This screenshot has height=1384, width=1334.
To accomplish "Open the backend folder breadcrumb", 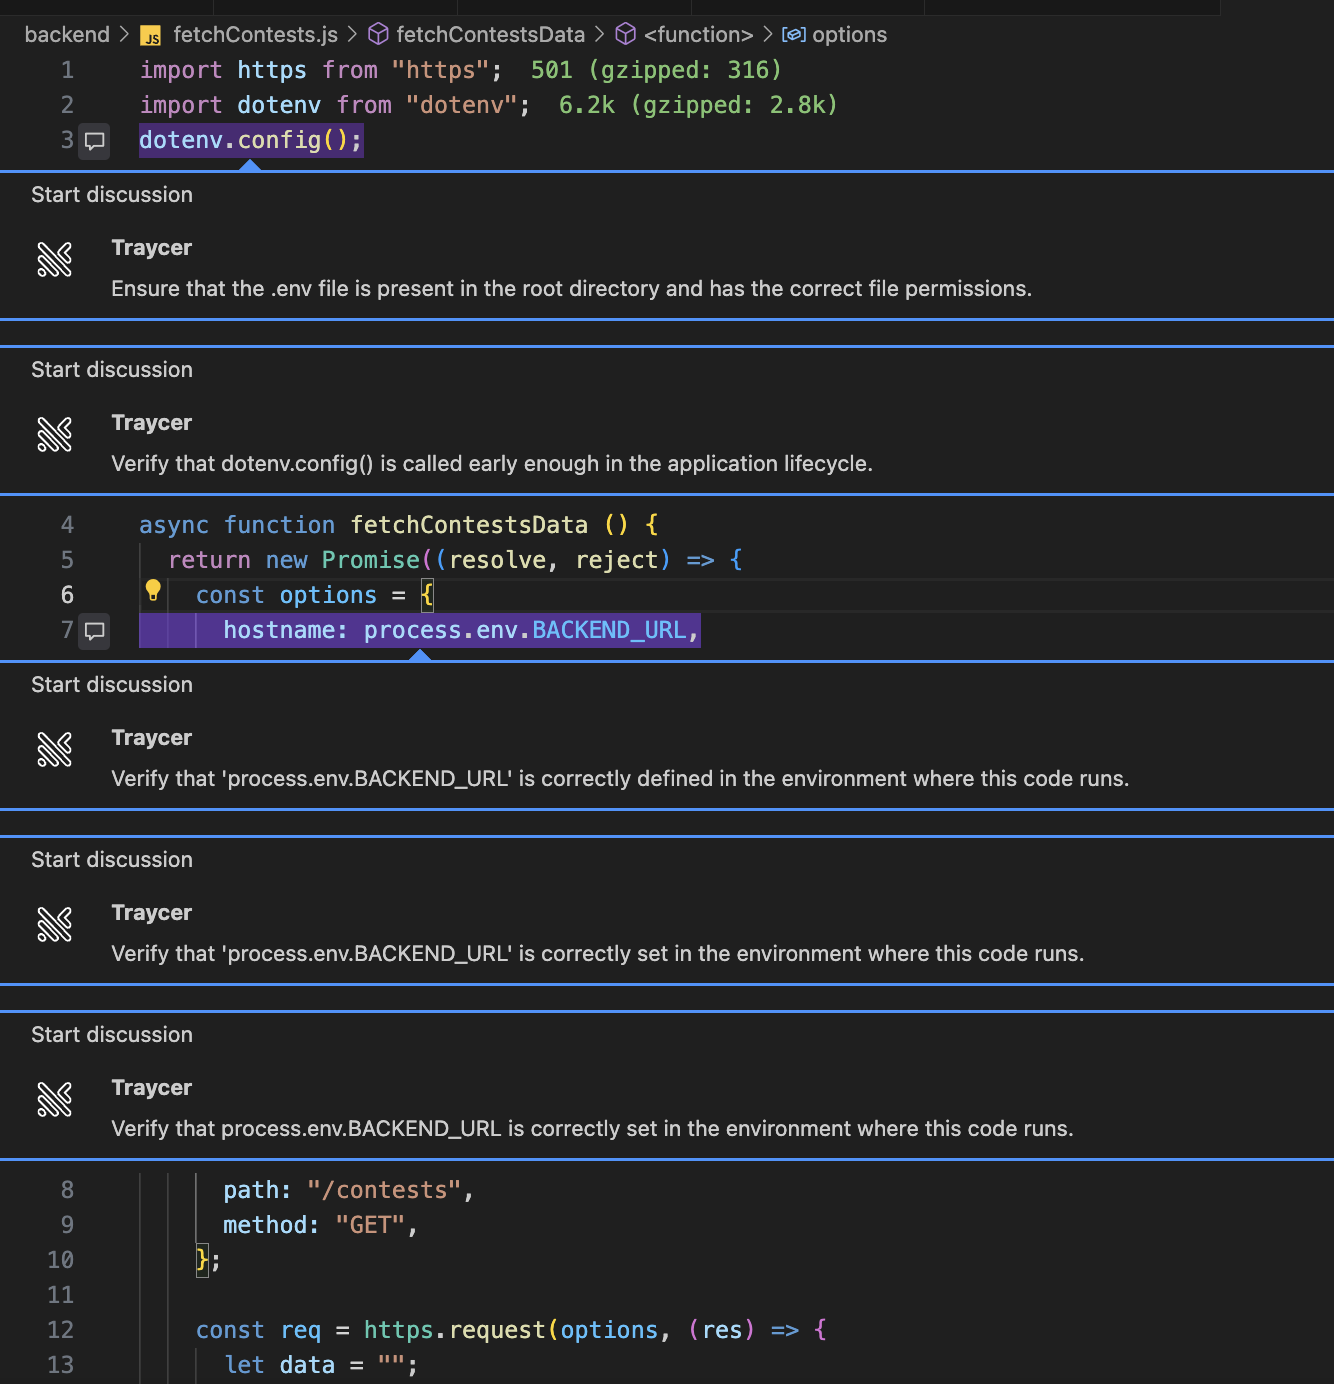I will pos(67,35).
